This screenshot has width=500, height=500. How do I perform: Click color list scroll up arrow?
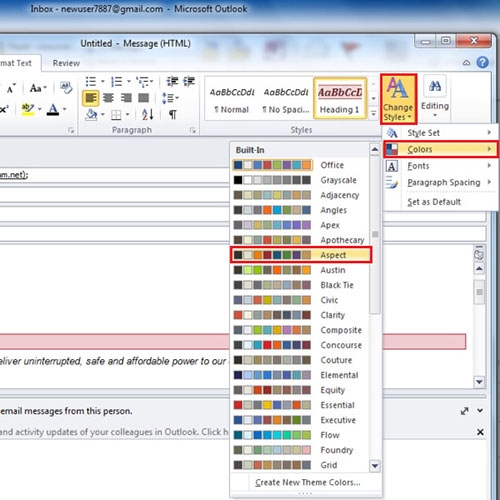click(375, 149)
